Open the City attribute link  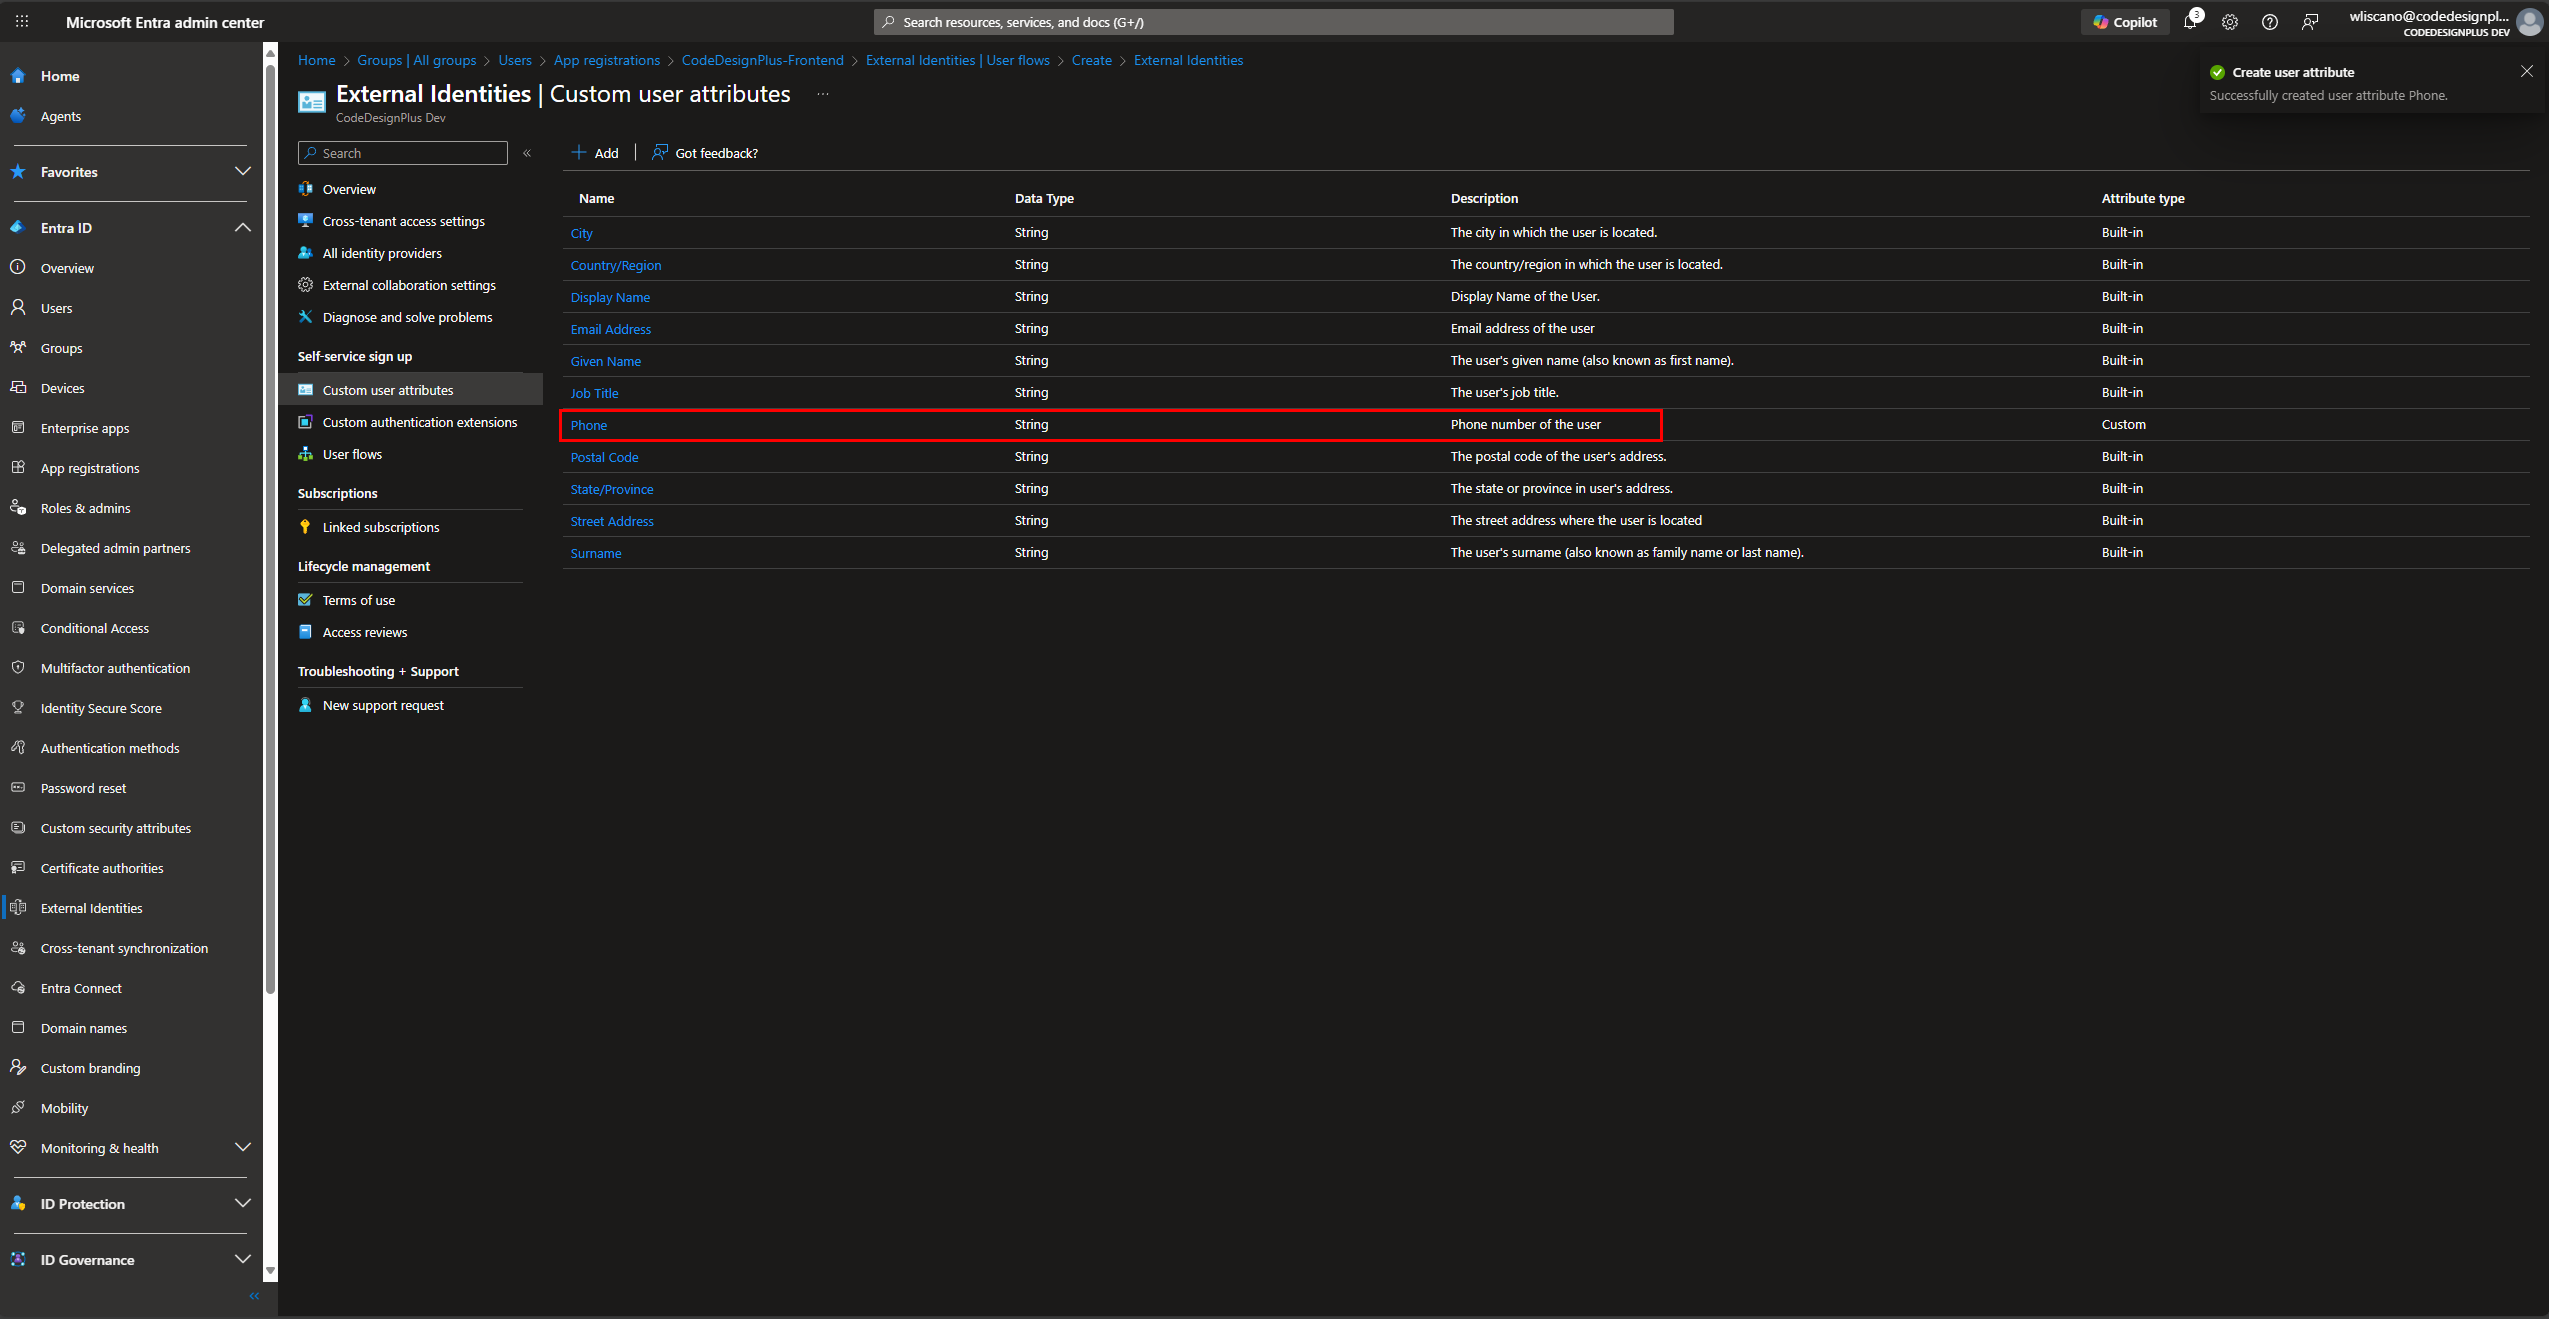click(x=582, y=233)
